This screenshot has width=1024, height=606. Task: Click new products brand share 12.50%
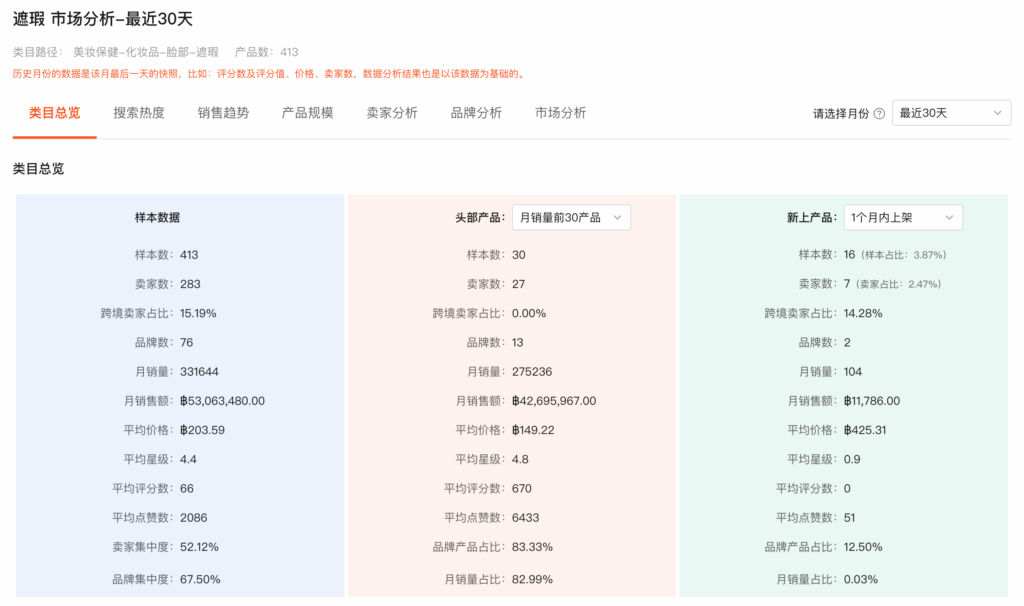(x=863, y=547)
